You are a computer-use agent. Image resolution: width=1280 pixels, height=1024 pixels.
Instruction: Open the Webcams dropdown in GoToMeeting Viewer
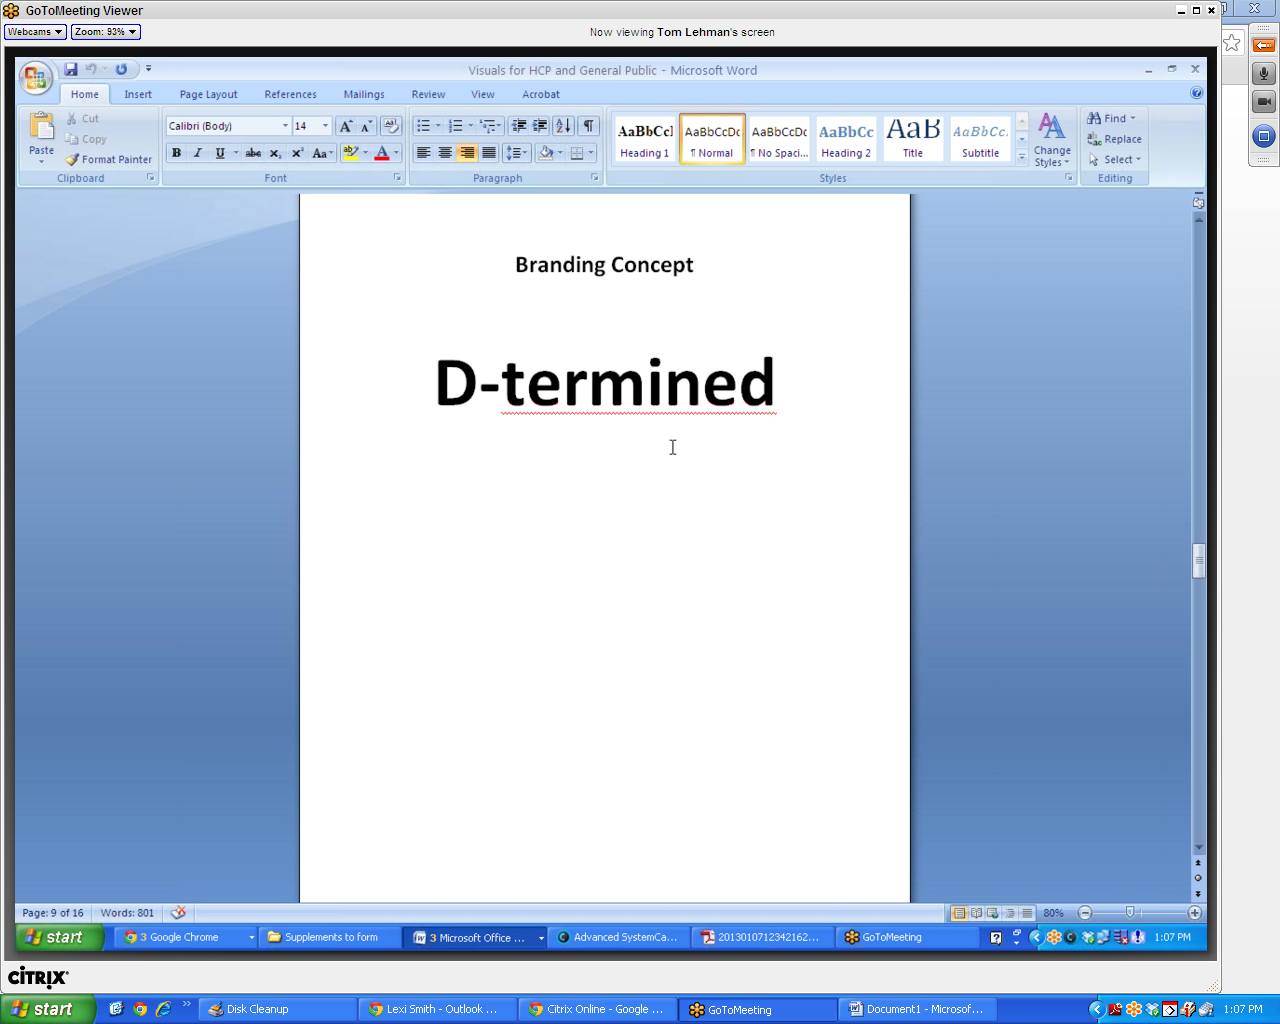pyautogui.click(x=35, y=32)
